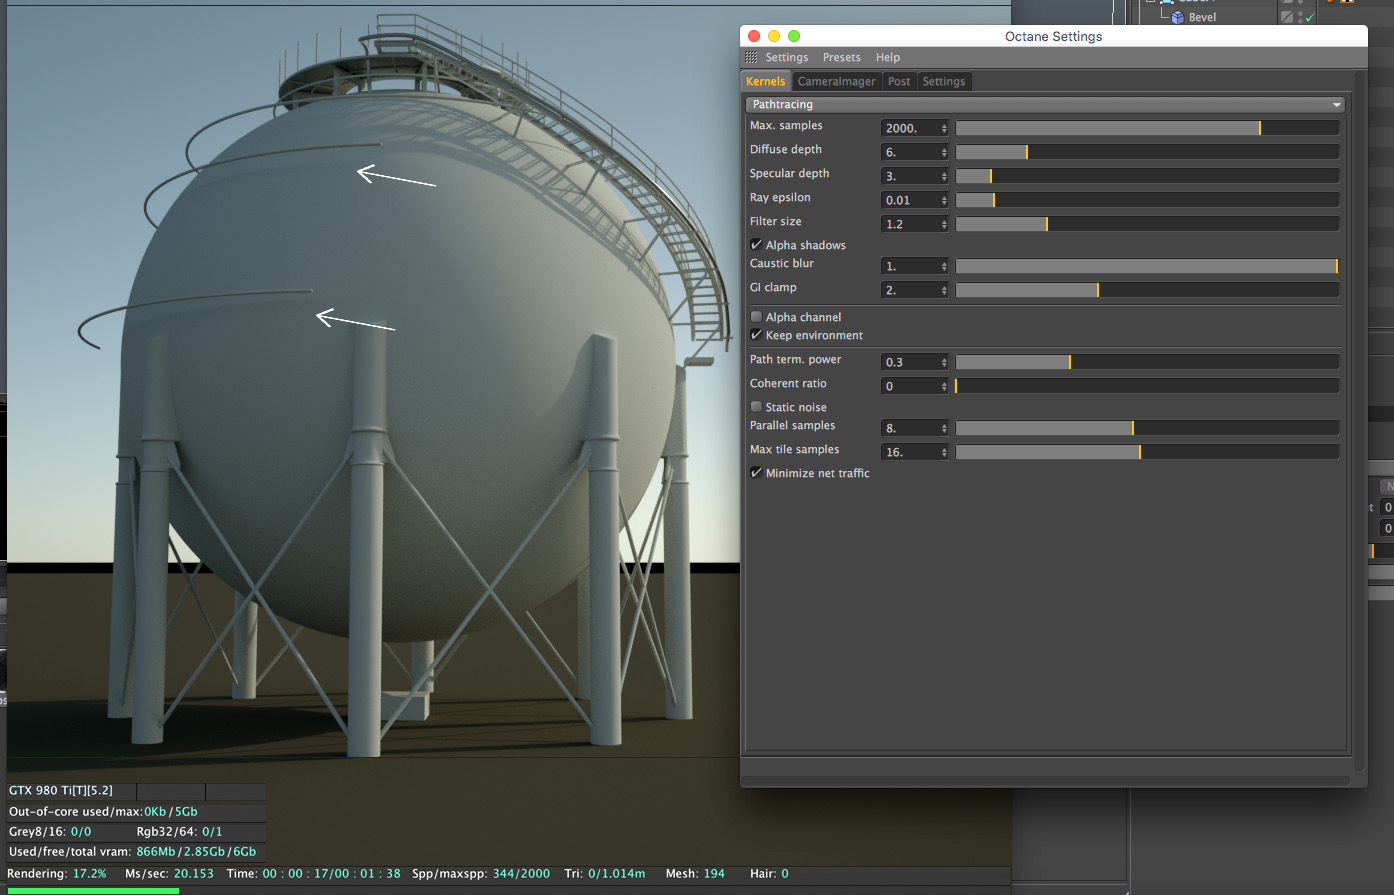Click the Bevel visibility dots
The image size is (1394, 895).
click(x=1299, y=17)
